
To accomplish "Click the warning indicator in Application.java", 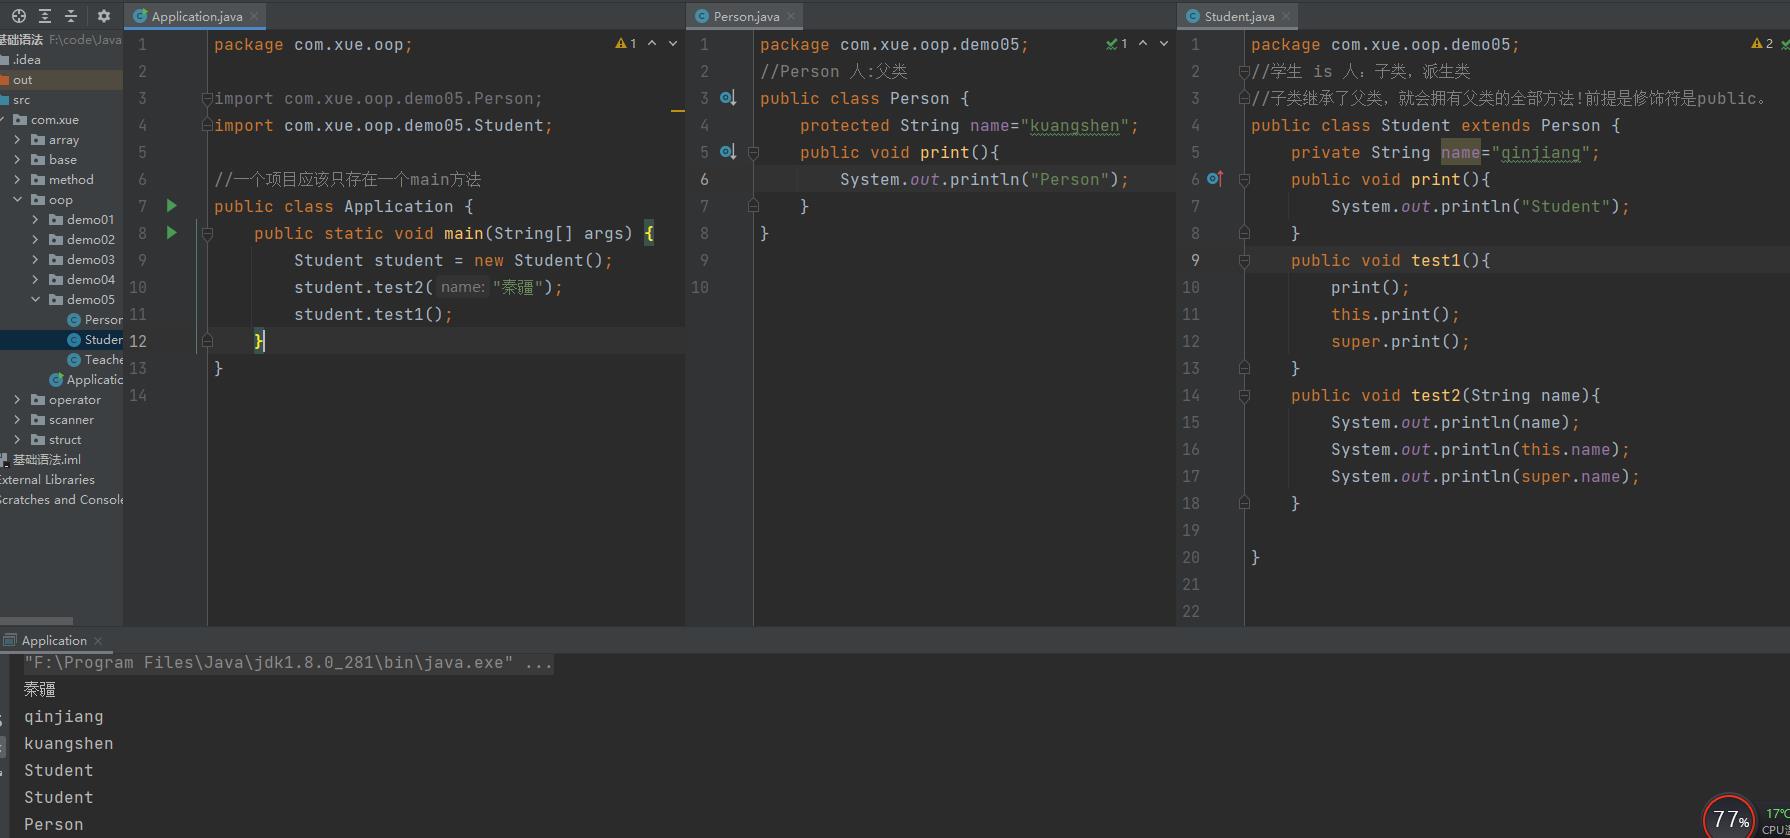I will pyautogui.click(x=626, y=44).
